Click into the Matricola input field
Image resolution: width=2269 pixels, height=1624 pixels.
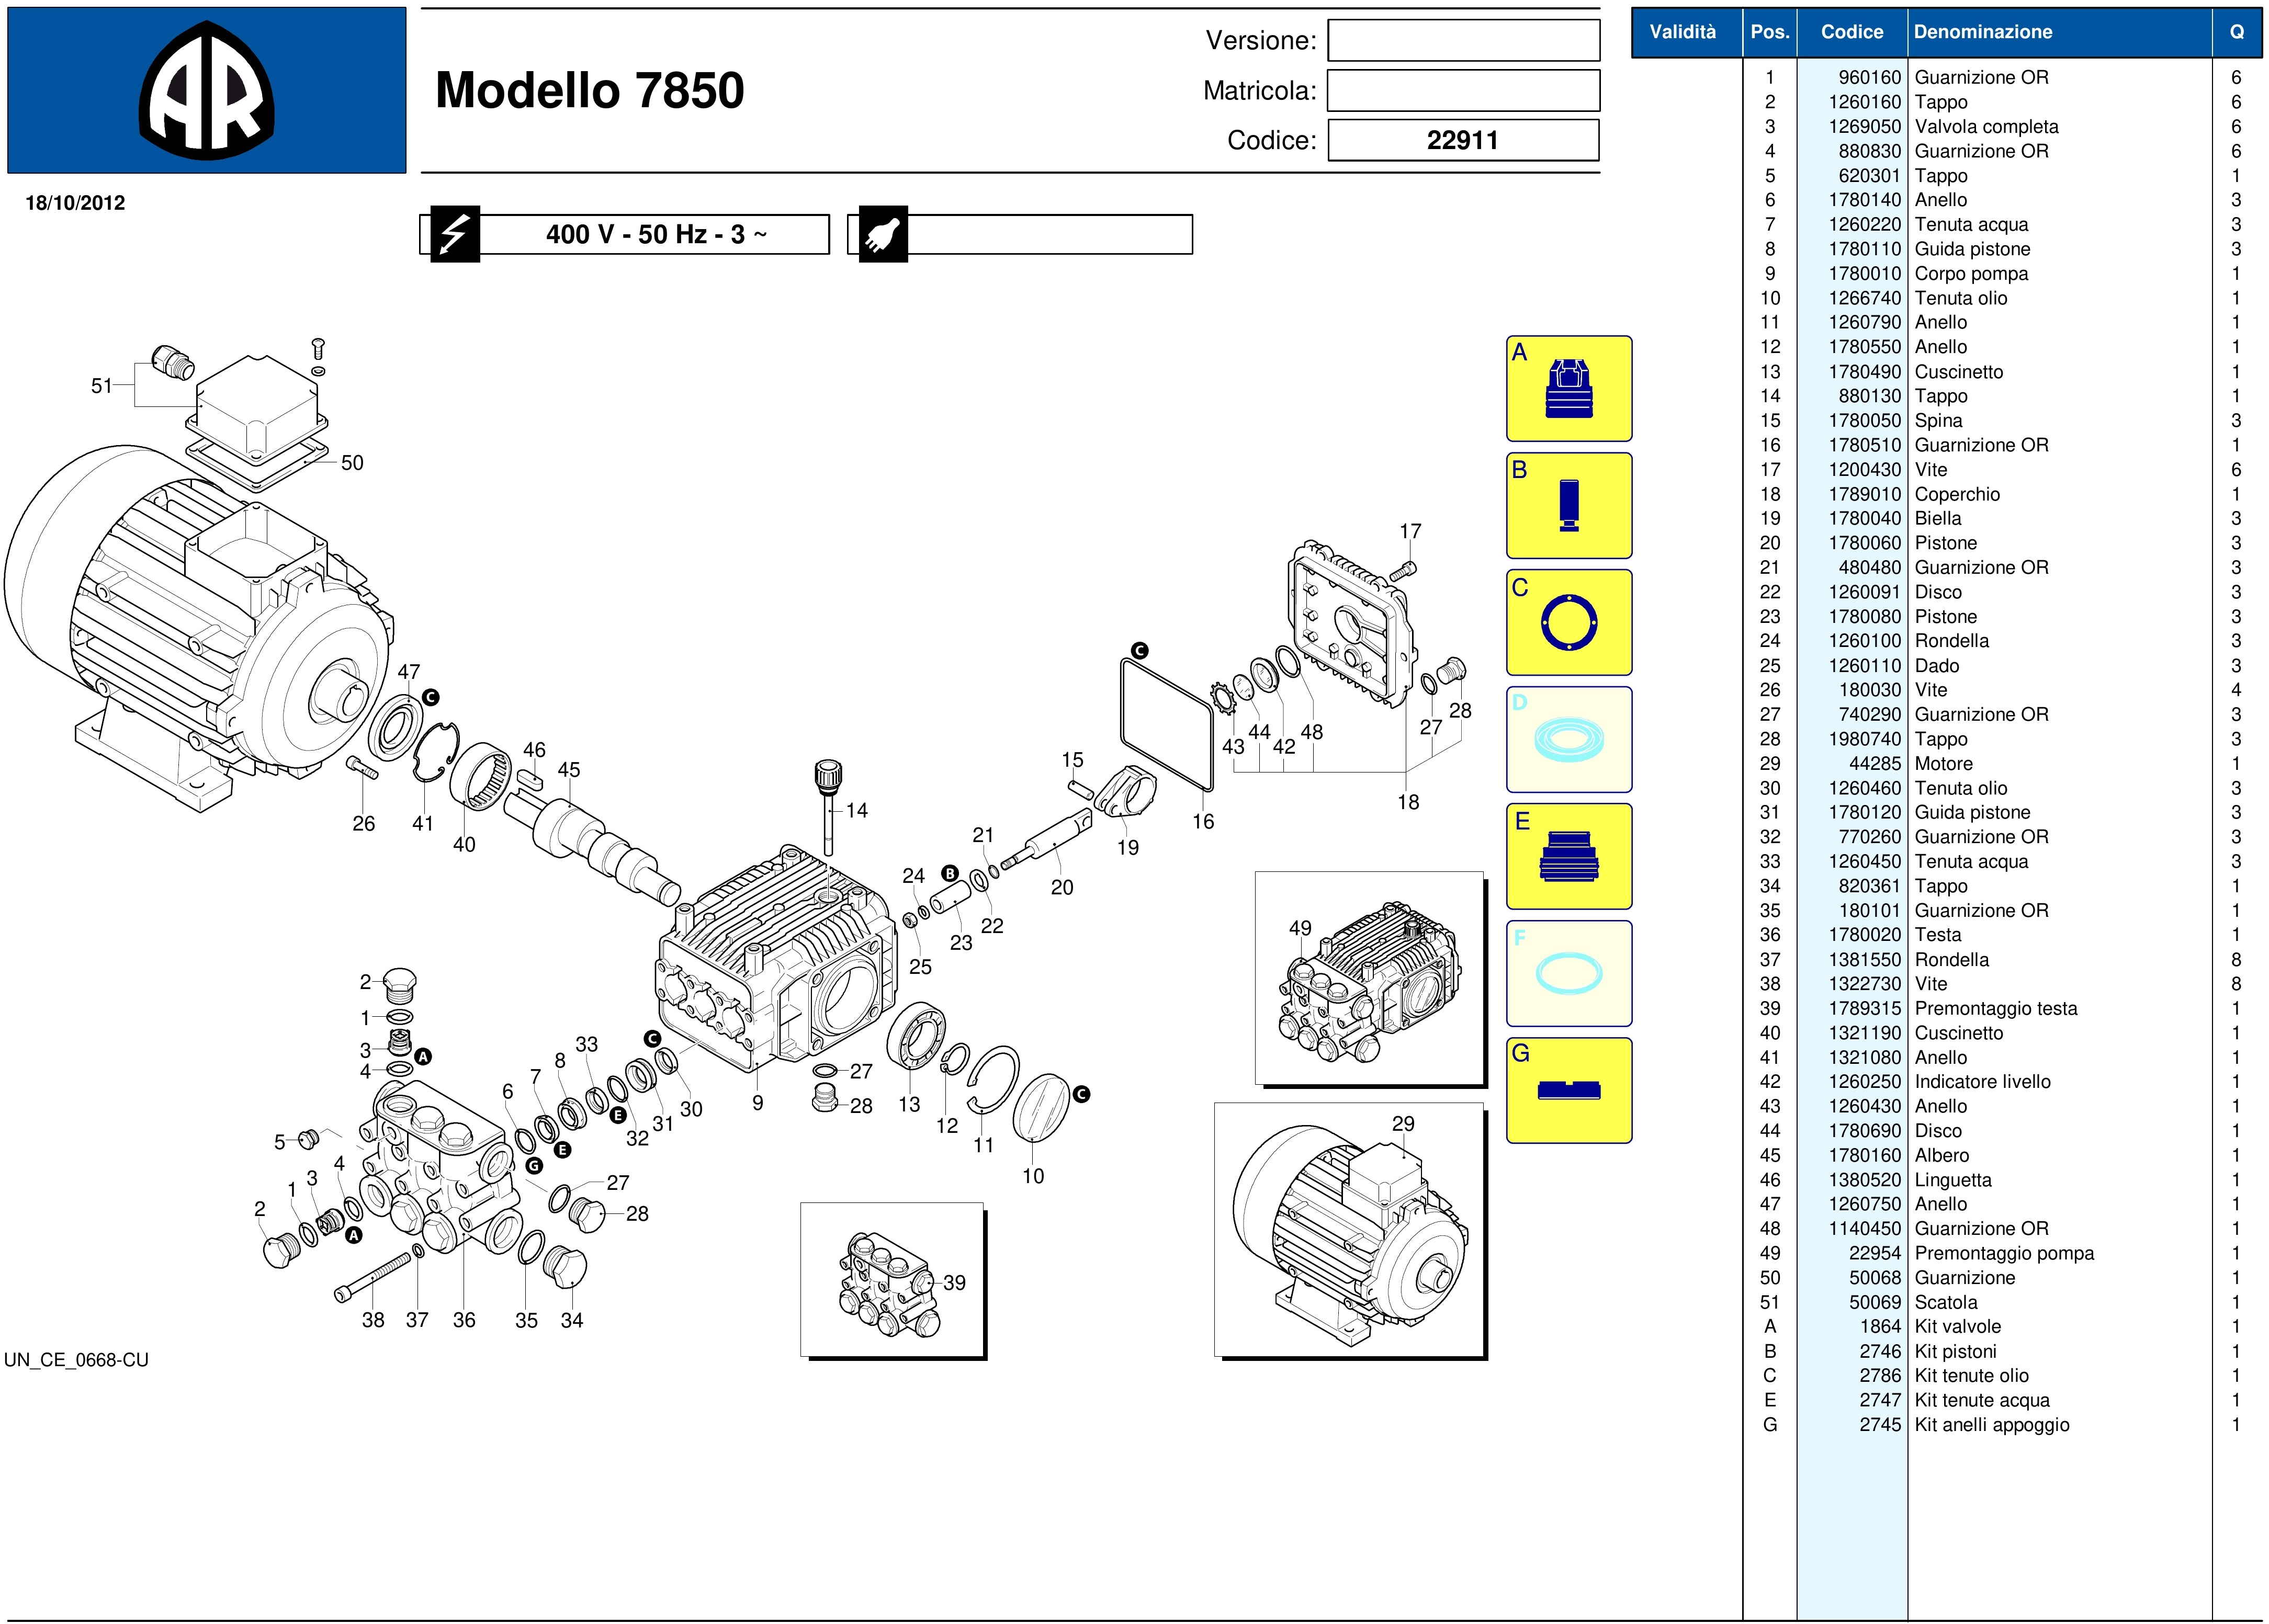pos(1463,91)
